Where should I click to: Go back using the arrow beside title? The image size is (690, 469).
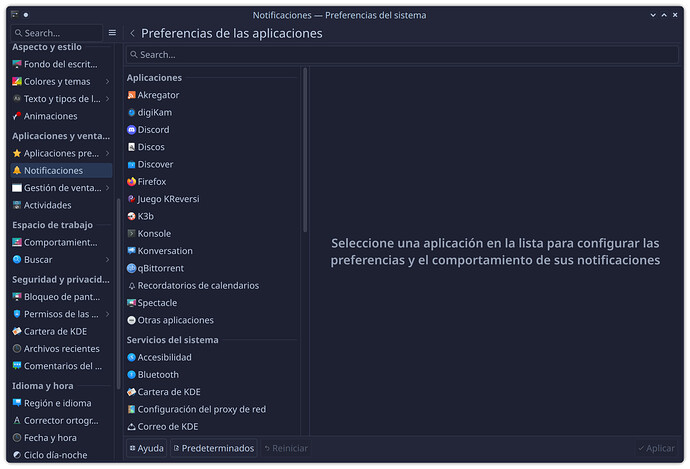click(x=133, y=33)
